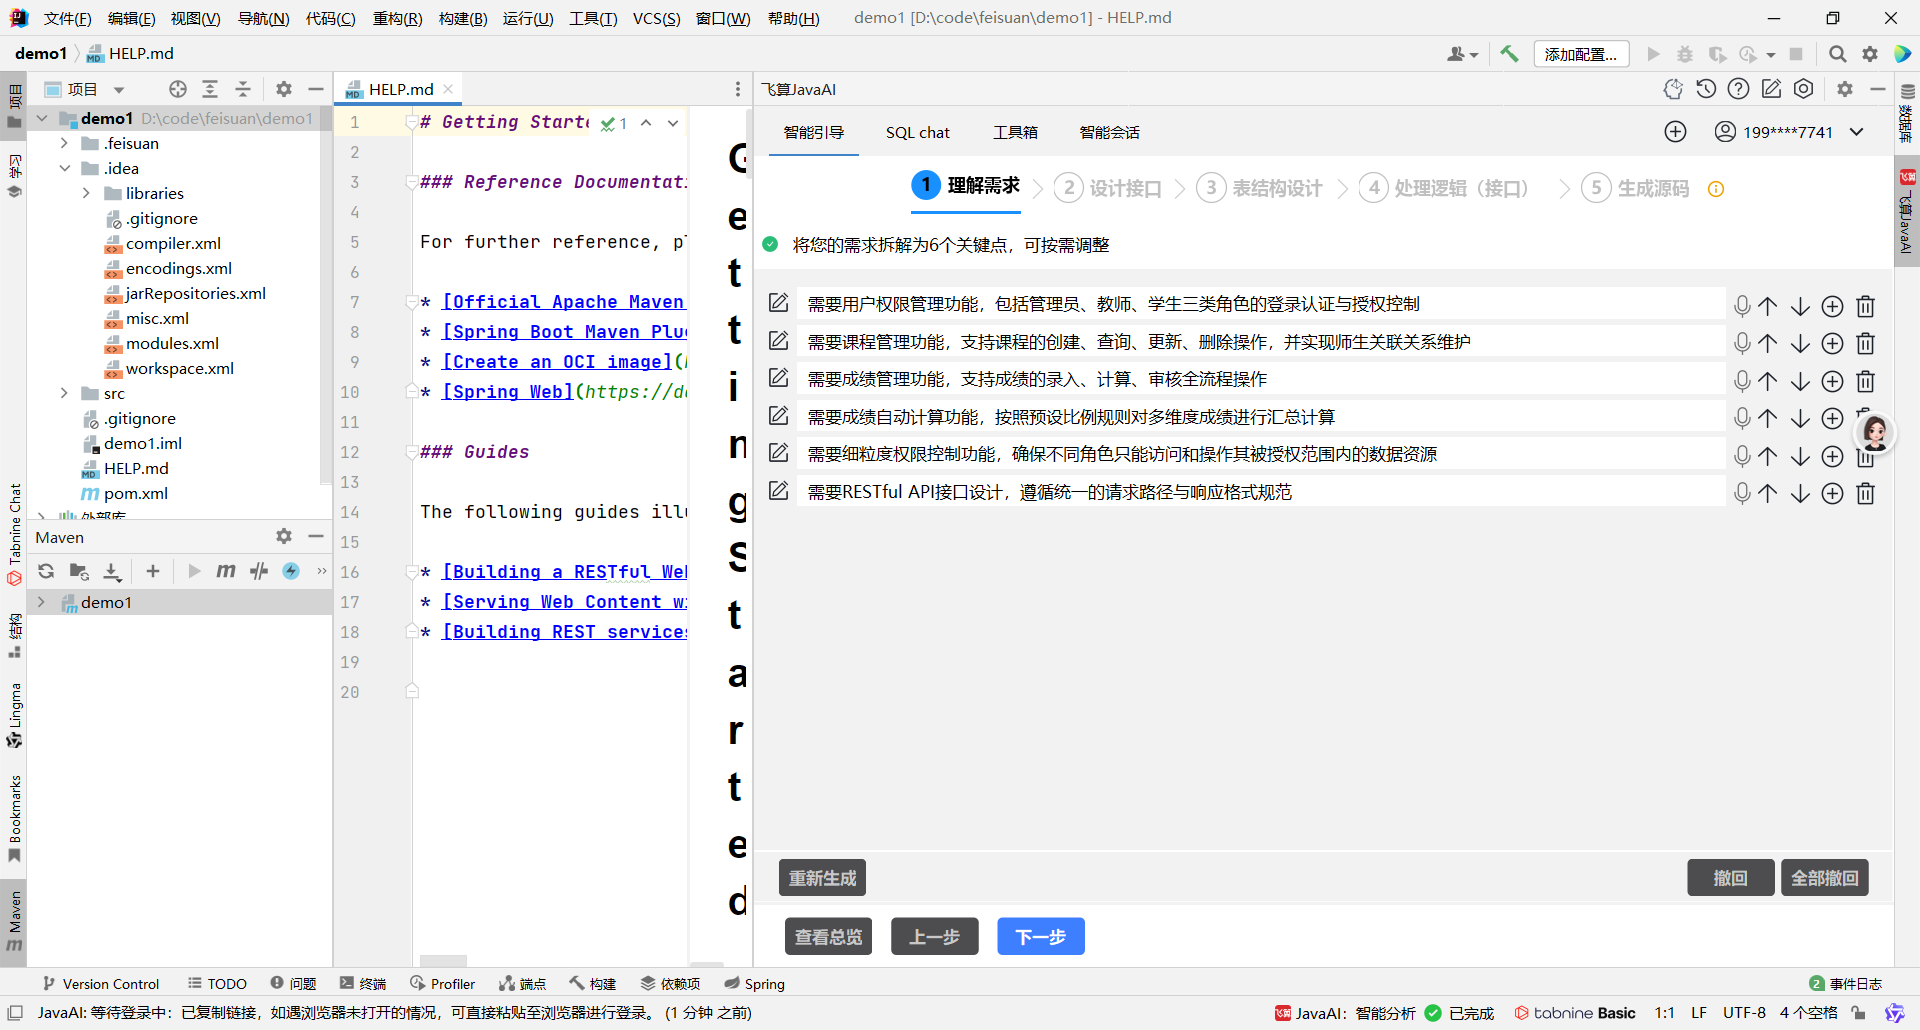Screen dimensions: 1920x1030
Task: Select pom.xml in the project tree
Action: [x=135, y=493]
